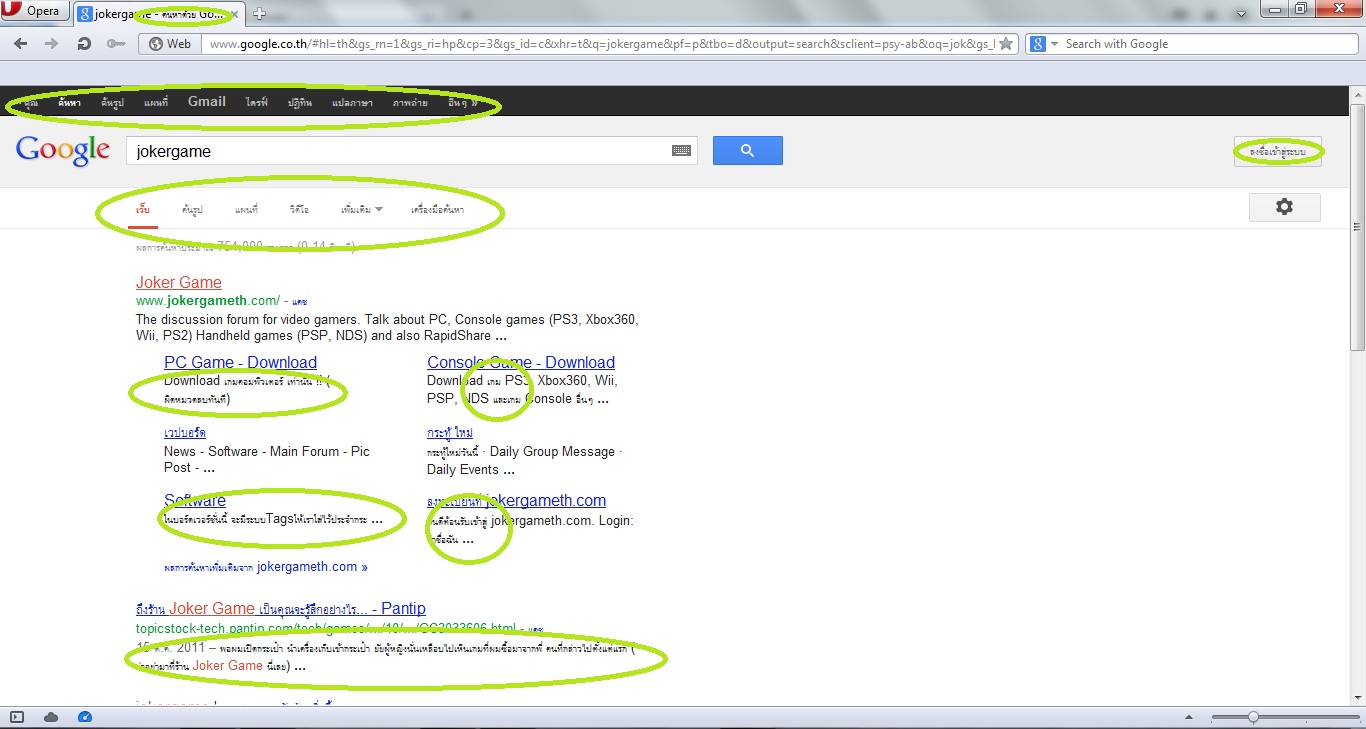The image size is (1366, 729).
Task: Click the green www.jokergameth.com URL text
Action: click(x=208, y=300)
